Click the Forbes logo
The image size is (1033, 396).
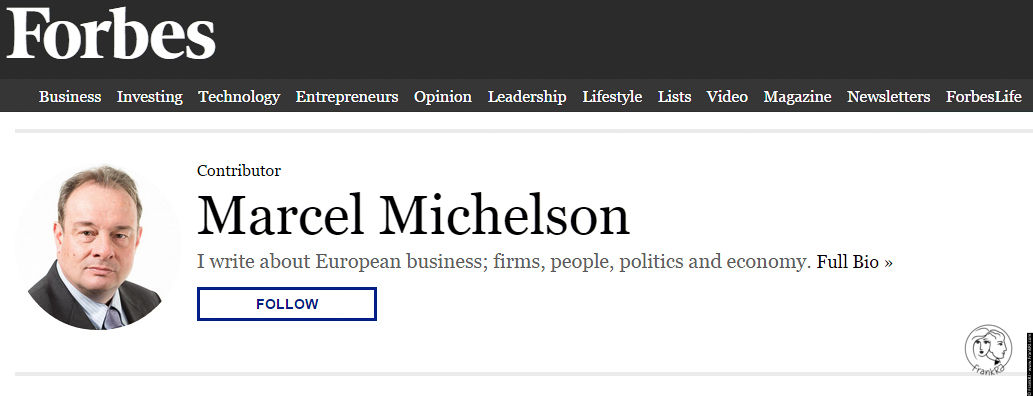(x=111, y=33)
